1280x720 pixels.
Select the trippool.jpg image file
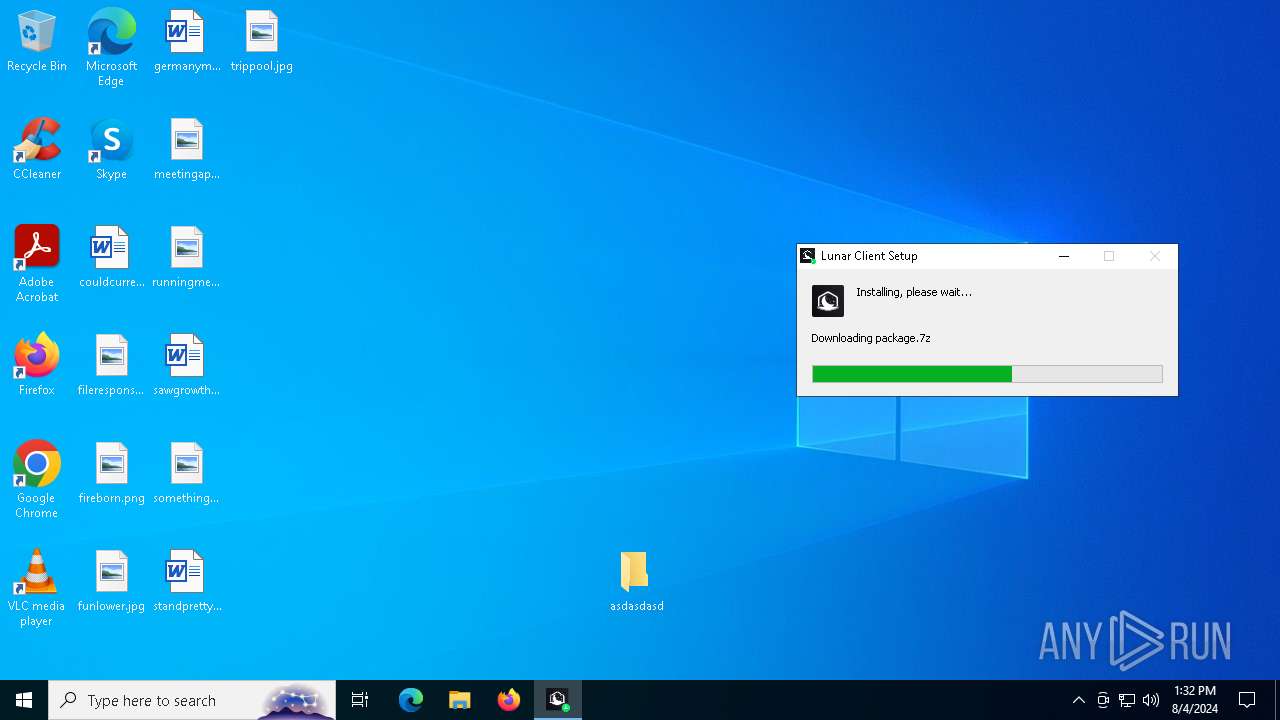tap(261, 42)
